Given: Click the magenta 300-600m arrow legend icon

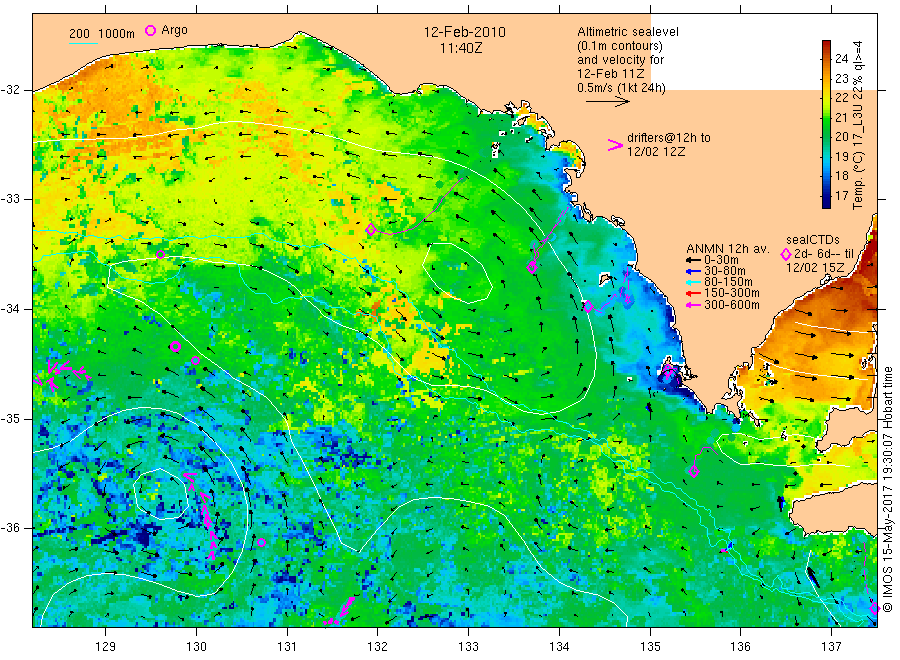Looking at the screenshot, I should [x=693, y=305].
